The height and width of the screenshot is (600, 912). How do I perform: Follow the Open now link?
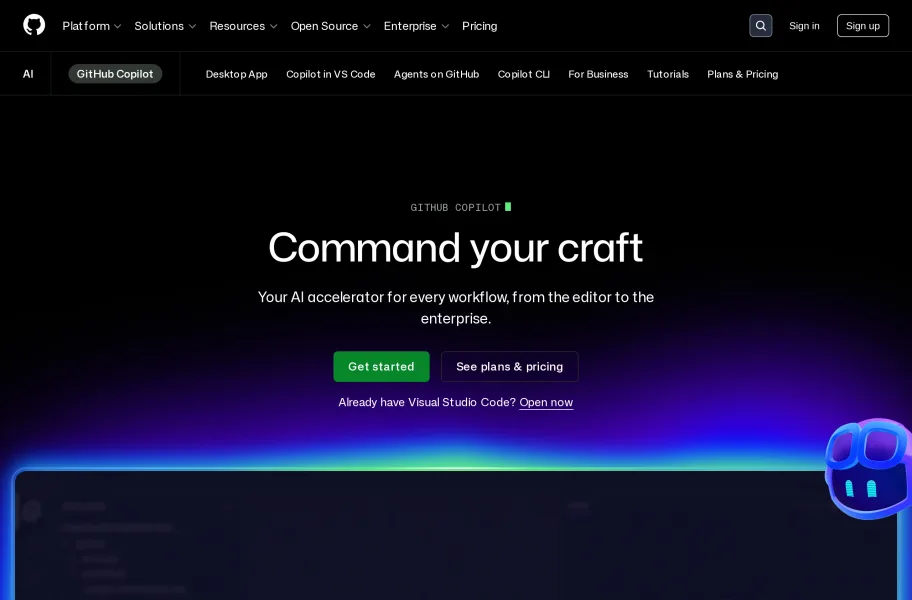click(546, 402)
